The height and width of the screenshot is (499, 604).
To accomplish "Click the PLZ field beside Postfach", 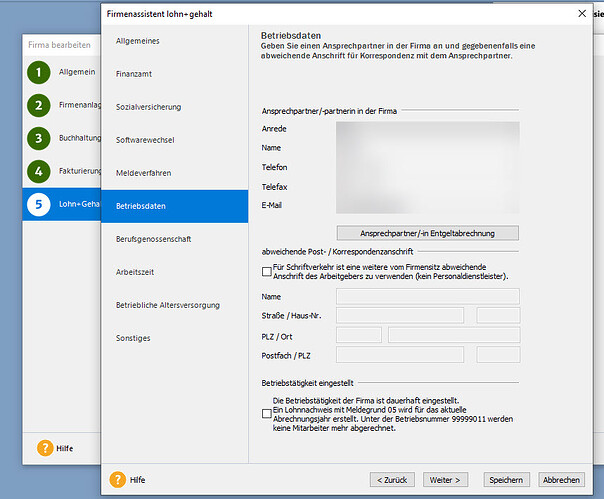I will (x=498, y=355).
